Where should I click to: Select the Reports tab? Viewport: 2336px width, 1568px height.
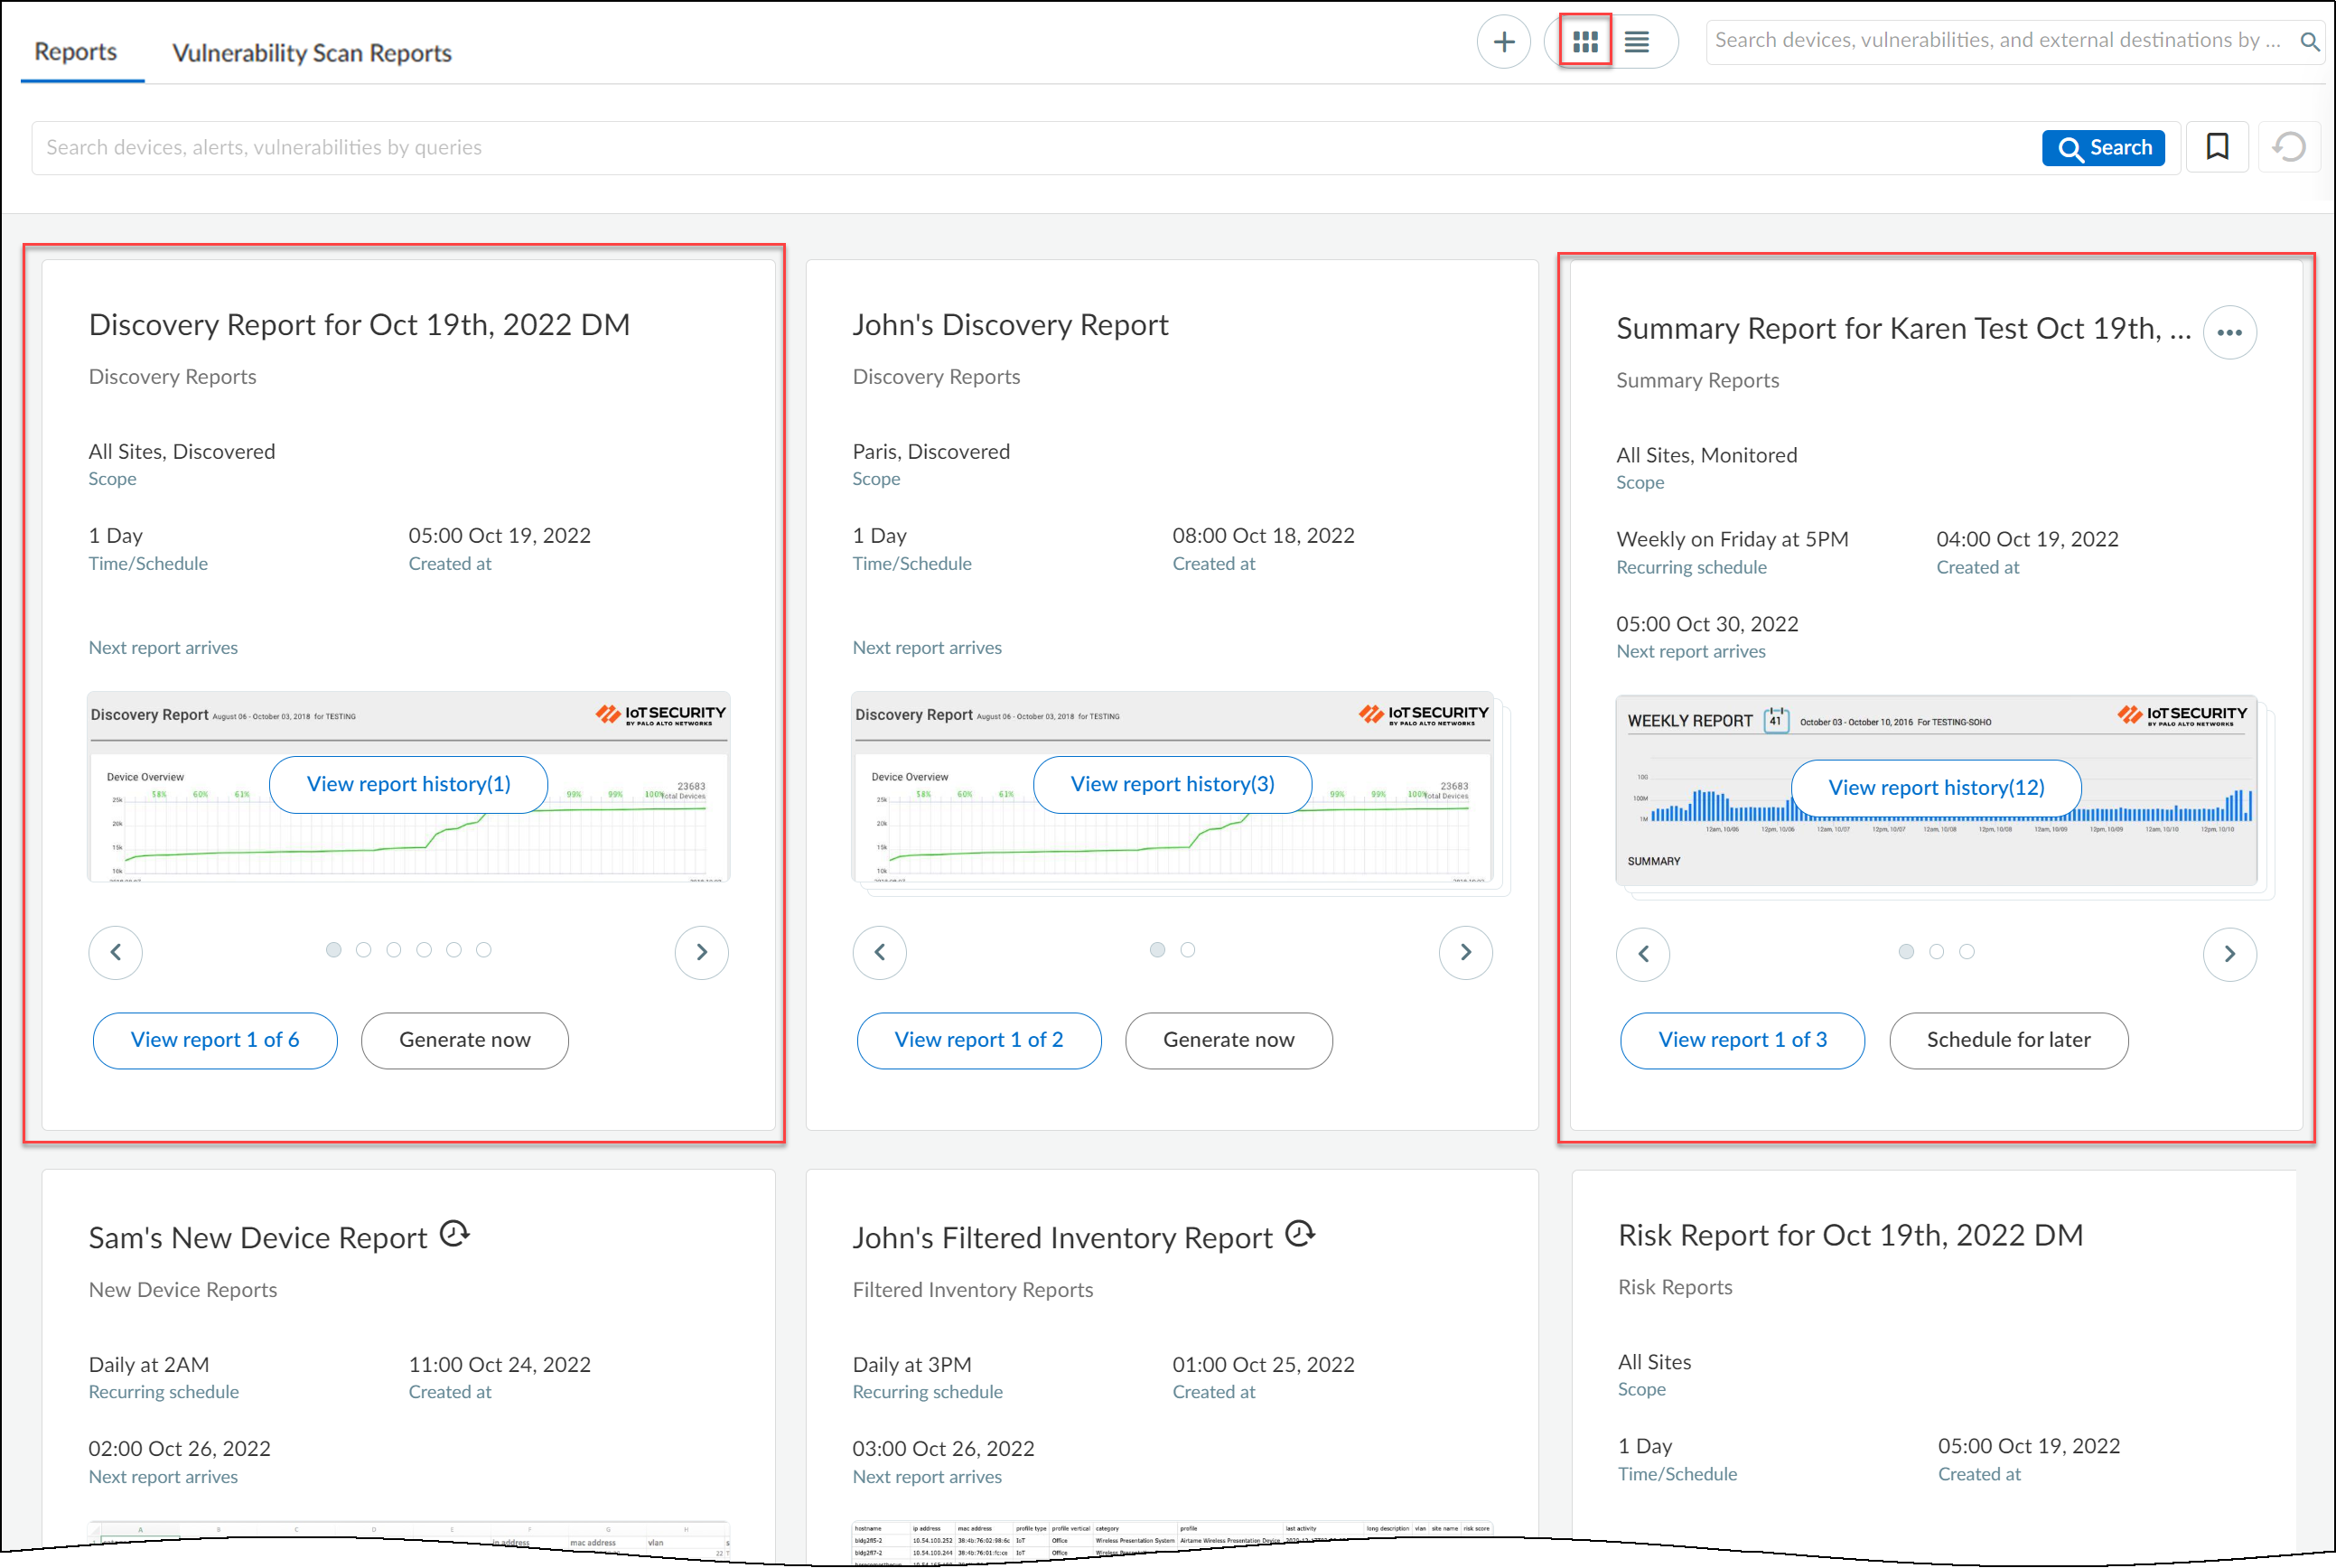coord(76,52)
